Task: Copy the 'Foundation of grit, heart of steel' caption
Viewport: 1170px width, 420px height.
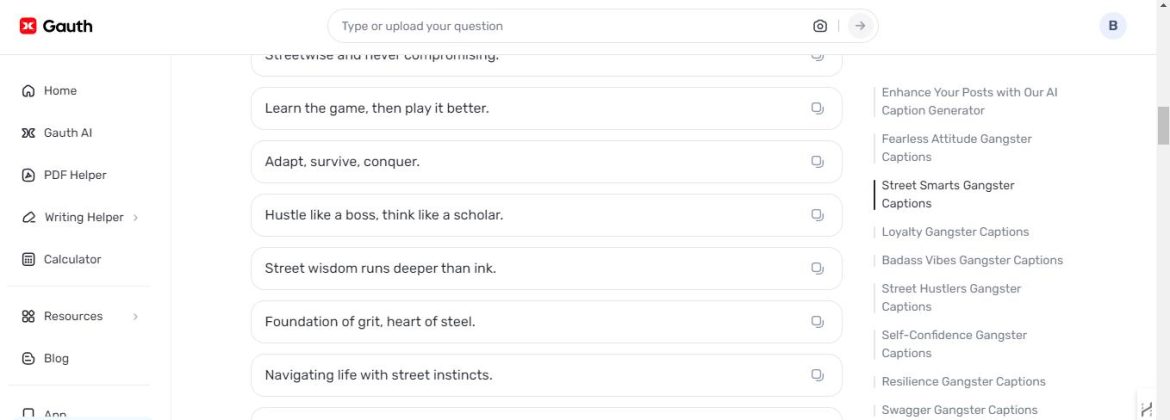Action: [x=817, y=322]
